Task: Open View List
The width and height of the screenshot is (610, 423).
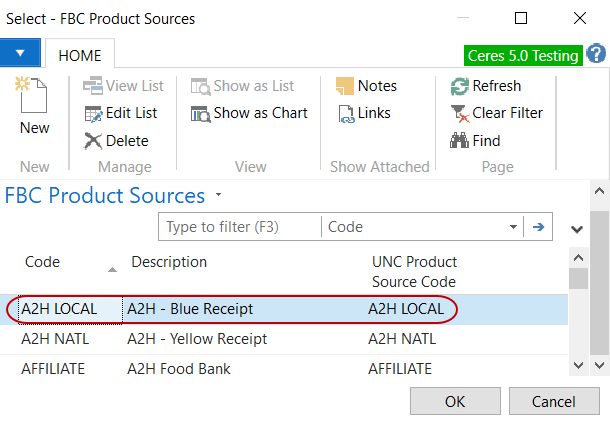Action: coord(124,86)
